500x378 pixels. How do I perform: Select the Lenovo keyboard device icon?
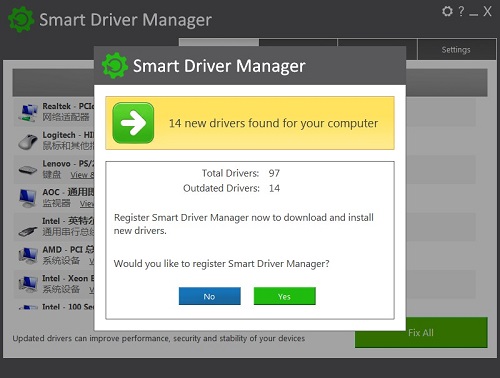(28, 170)
